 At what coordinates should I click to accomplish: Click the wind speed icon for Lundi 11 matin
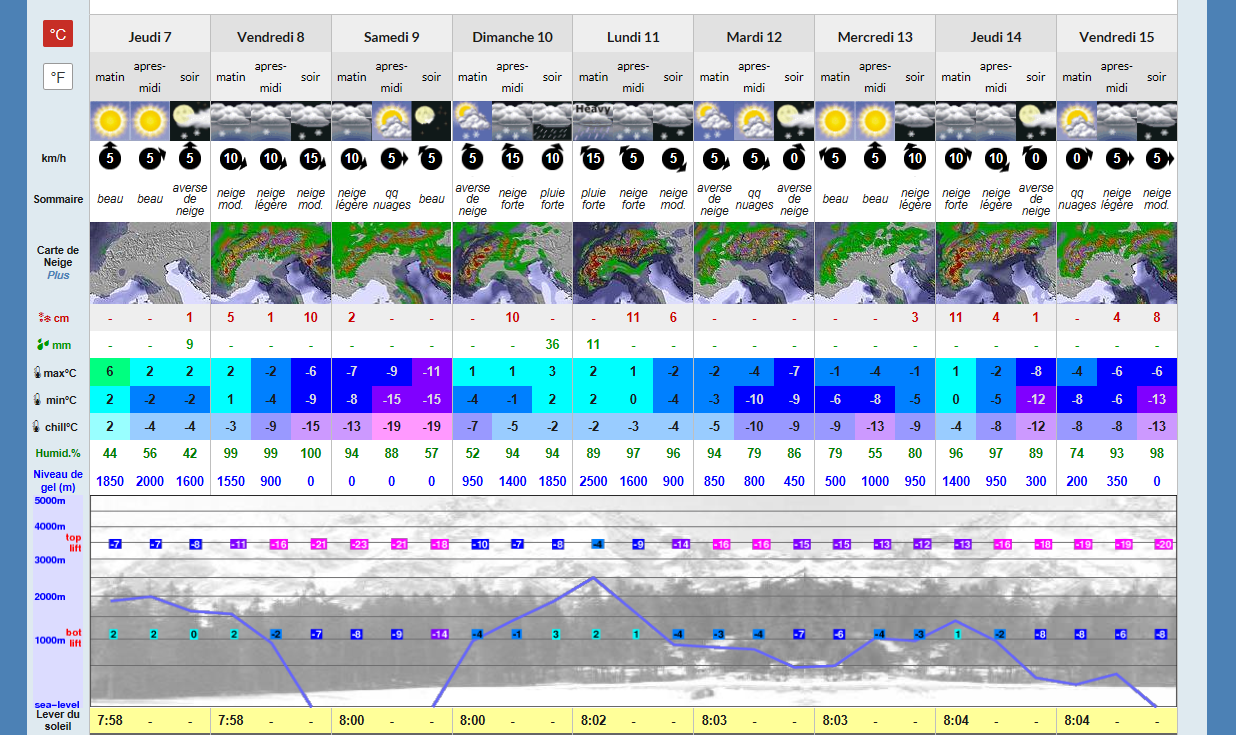593,159
